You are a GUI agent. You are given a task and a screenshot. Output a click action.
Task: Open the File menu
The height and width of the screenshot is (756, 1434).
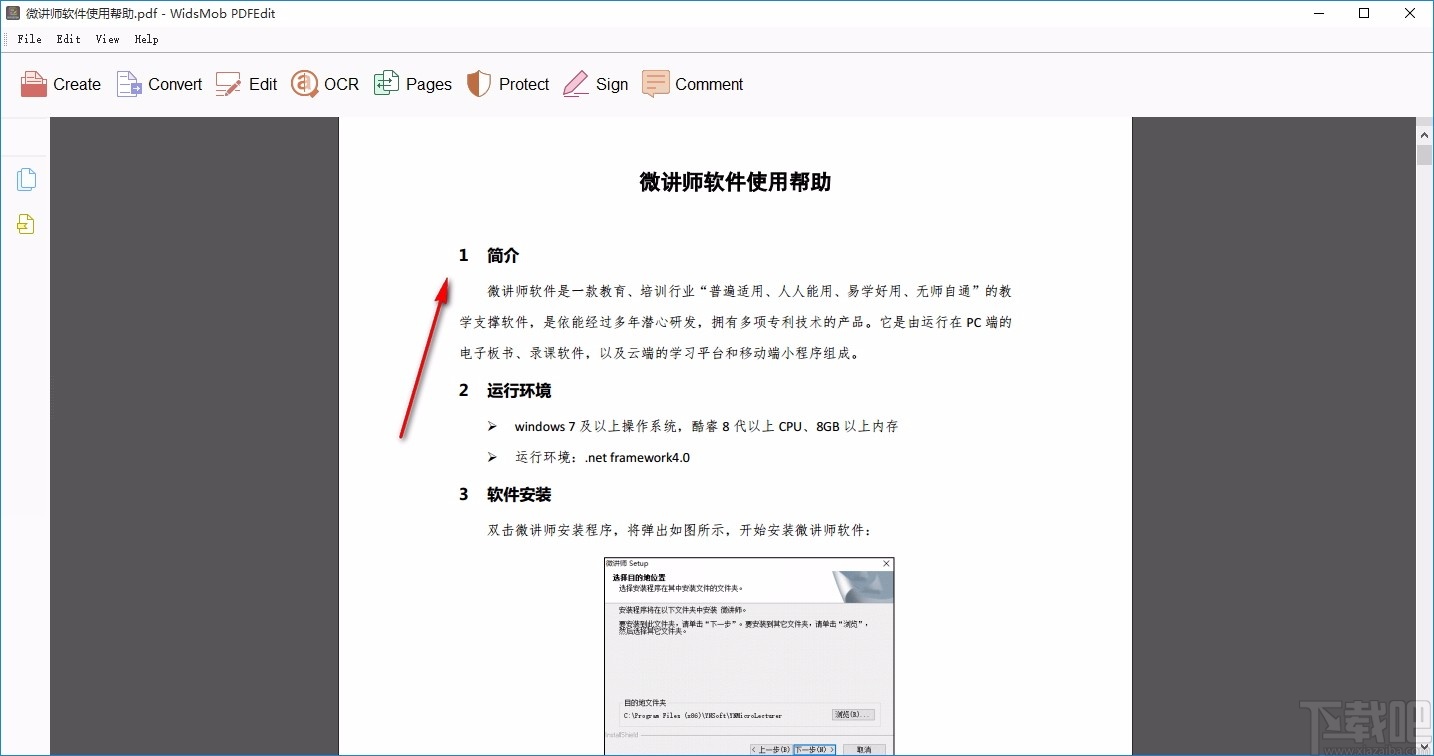click(x=29, y=39)
